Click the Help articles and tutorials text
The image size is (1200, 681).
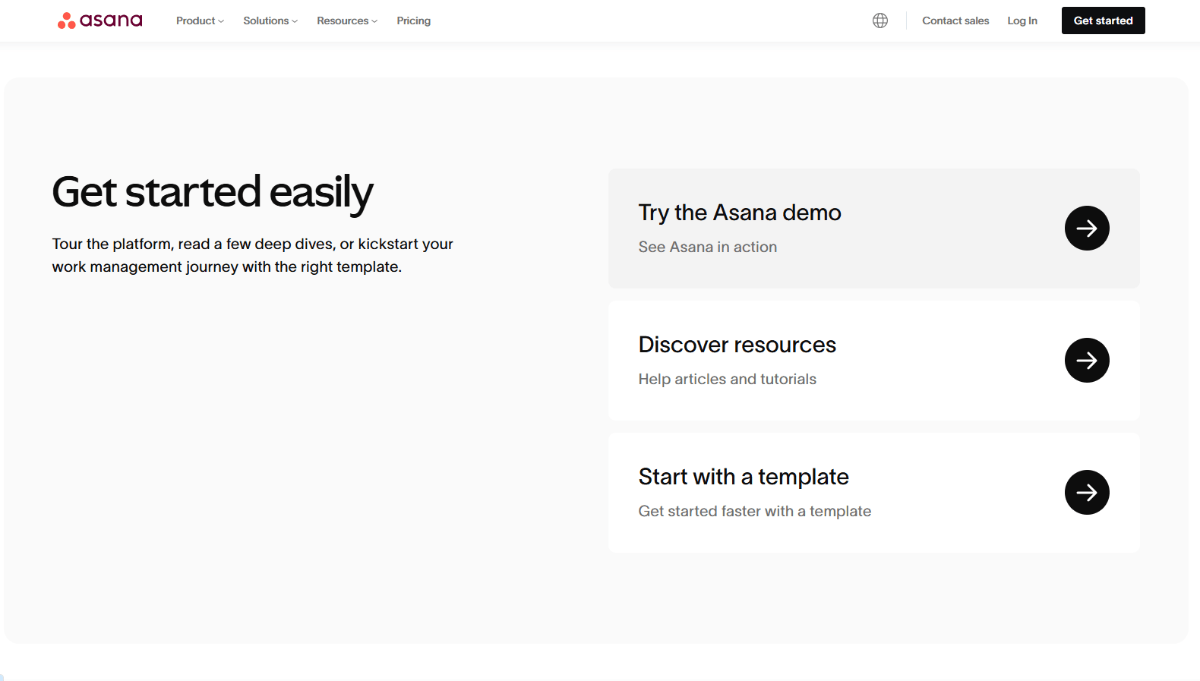[x=727, y=379]
